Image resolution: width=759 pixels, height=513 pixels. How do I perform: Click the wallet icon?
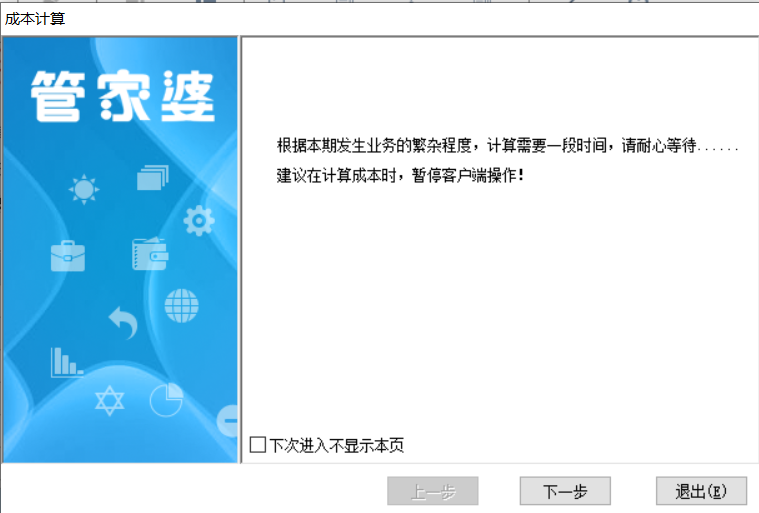[150, 254]
